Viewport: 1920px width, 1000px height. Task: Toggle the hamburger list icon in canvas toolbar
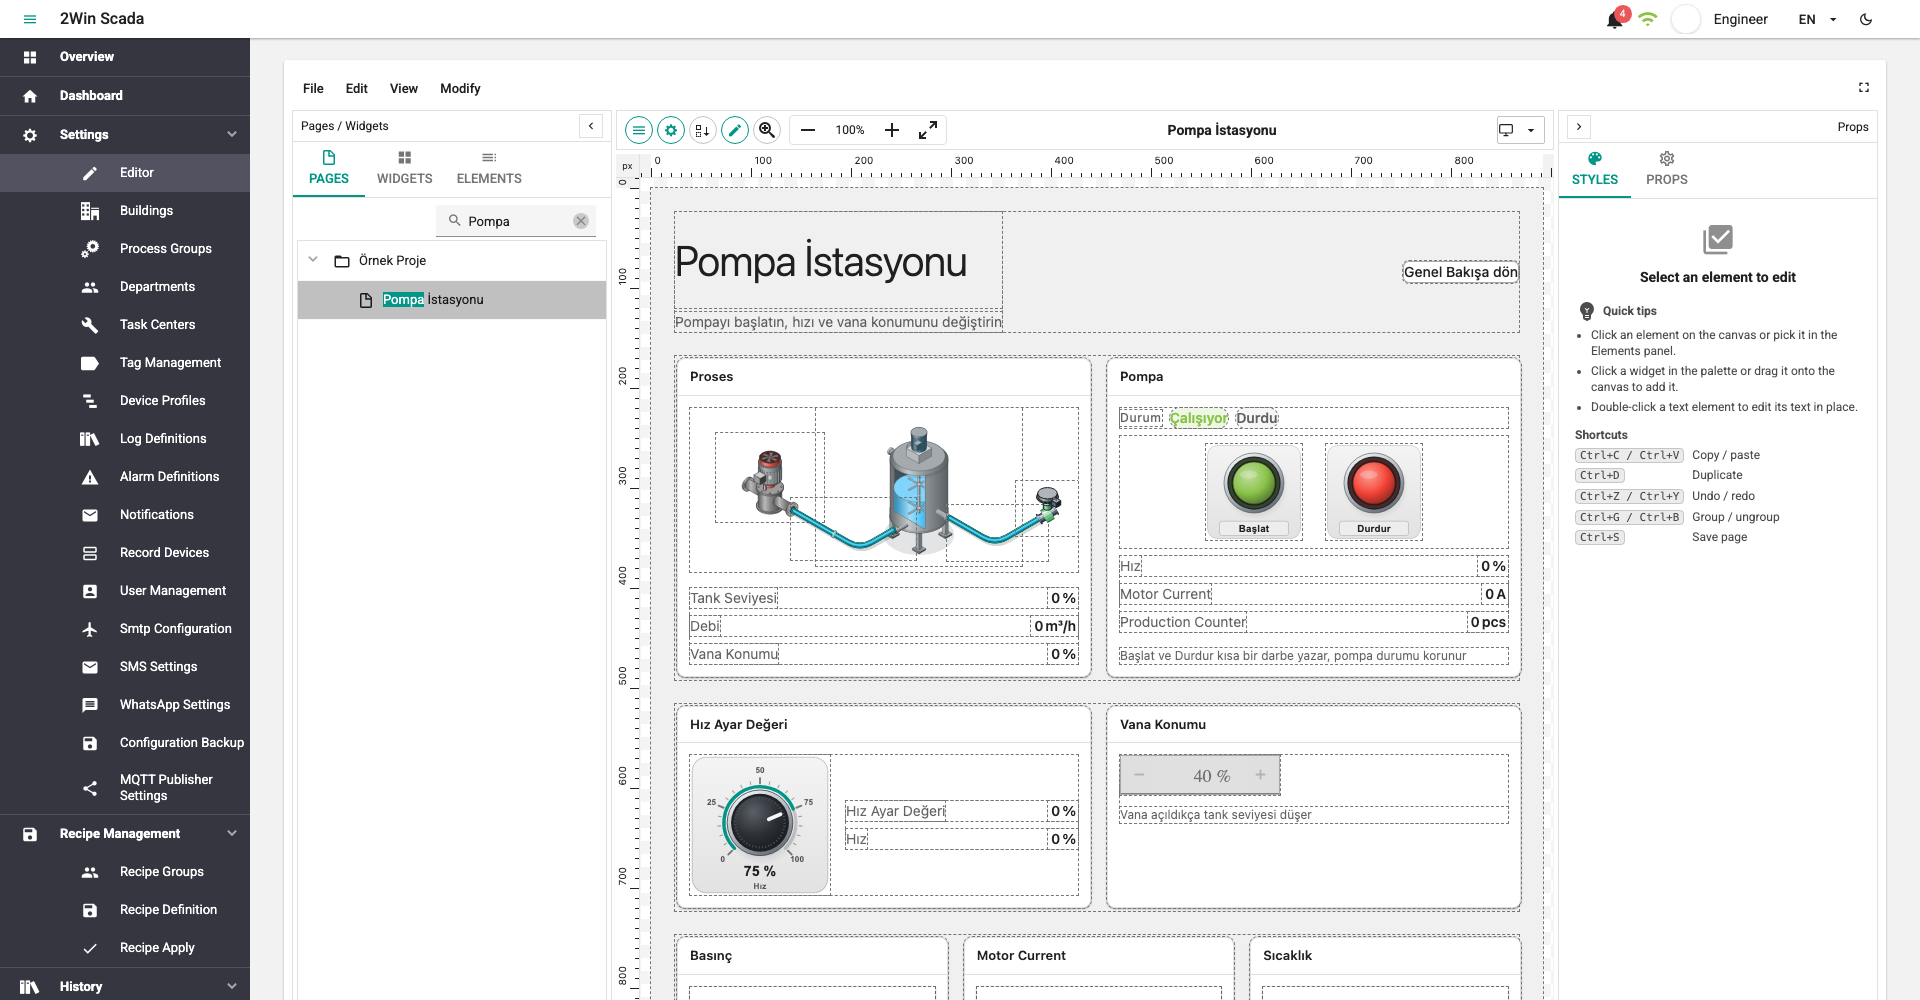[639, 130]
